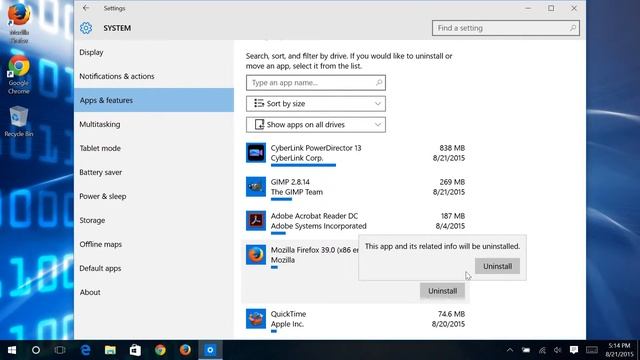Select the Adobe Acrobat Reader DC name
Viewport: 640px width, 360px height.
click(x=314, y=216)
